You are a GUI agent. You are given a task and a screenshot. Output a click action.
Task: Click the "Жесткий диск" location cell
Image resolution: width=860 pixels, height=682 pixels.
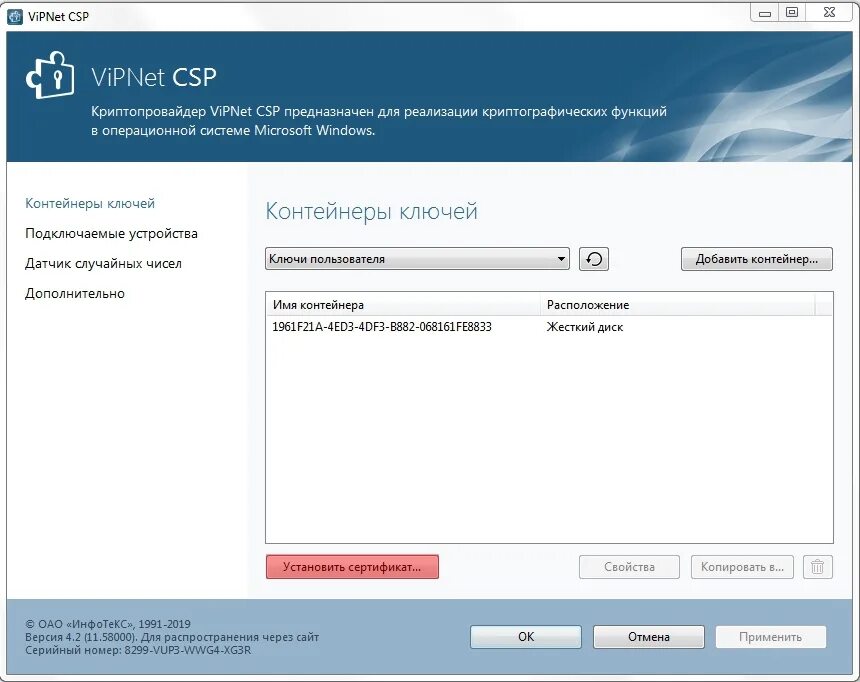click(x=585, y=327)
